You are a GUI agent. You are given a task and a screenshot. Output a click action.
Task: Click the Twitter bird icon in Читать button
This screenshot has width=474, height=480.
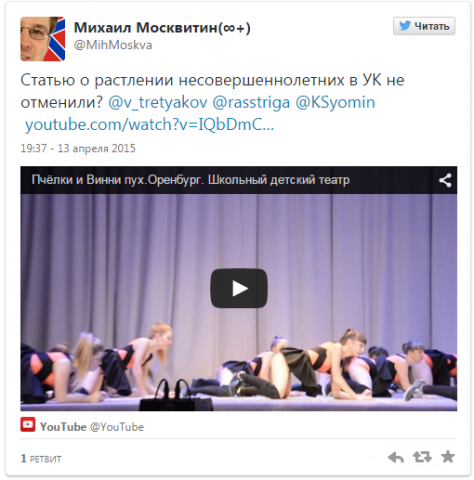tap(405, 26)
